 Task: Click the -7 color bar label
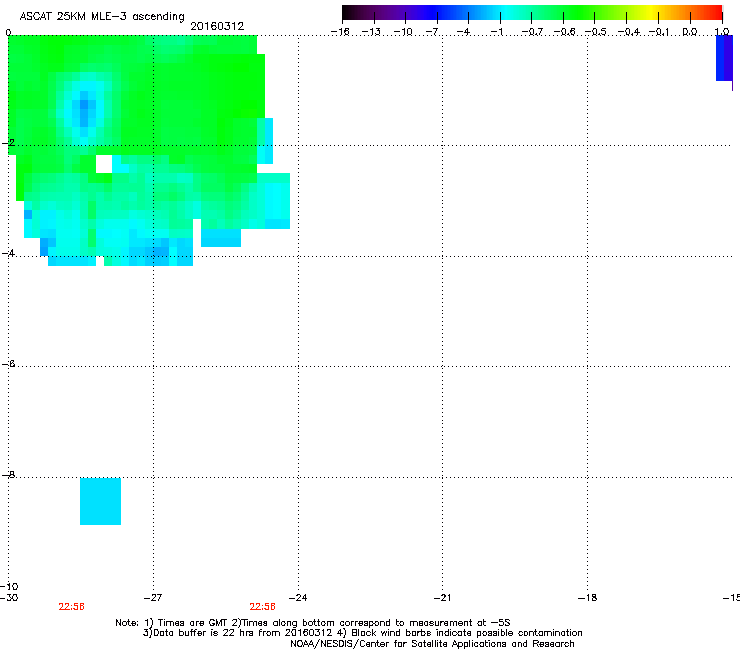pos(432,32)
